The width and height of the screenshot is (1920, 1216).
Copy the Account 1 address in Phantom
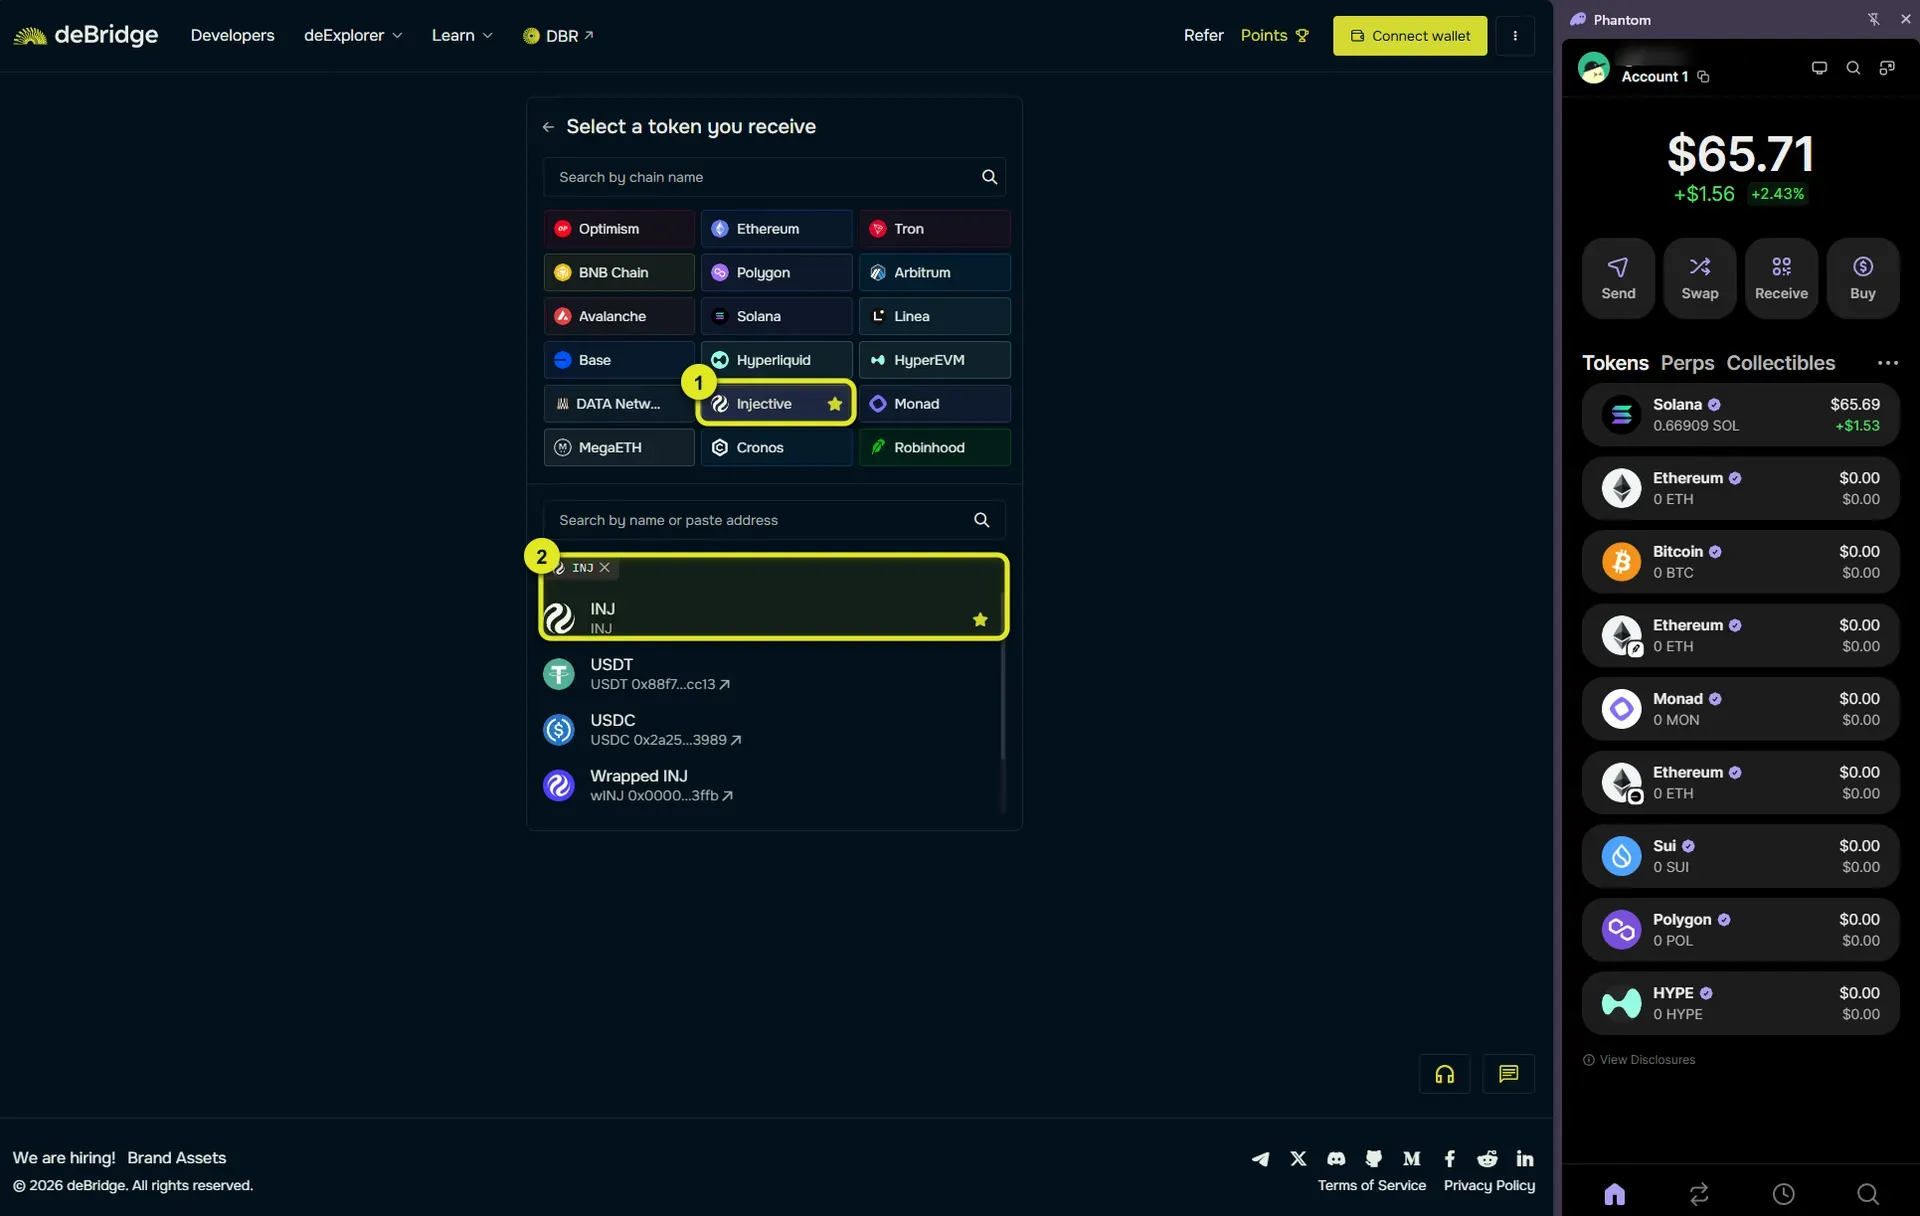1703,77
